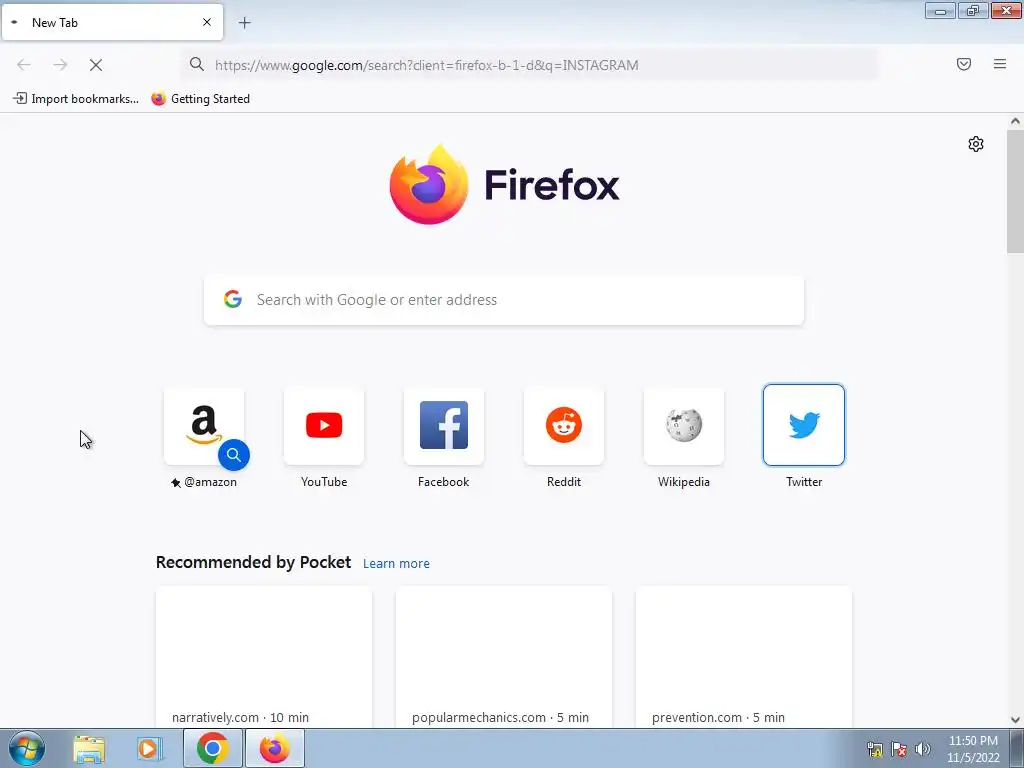The height and width of the screenshot is (768, 1024).
Task: Open the Action Center flag tray icon
Action: pos(899,749)
